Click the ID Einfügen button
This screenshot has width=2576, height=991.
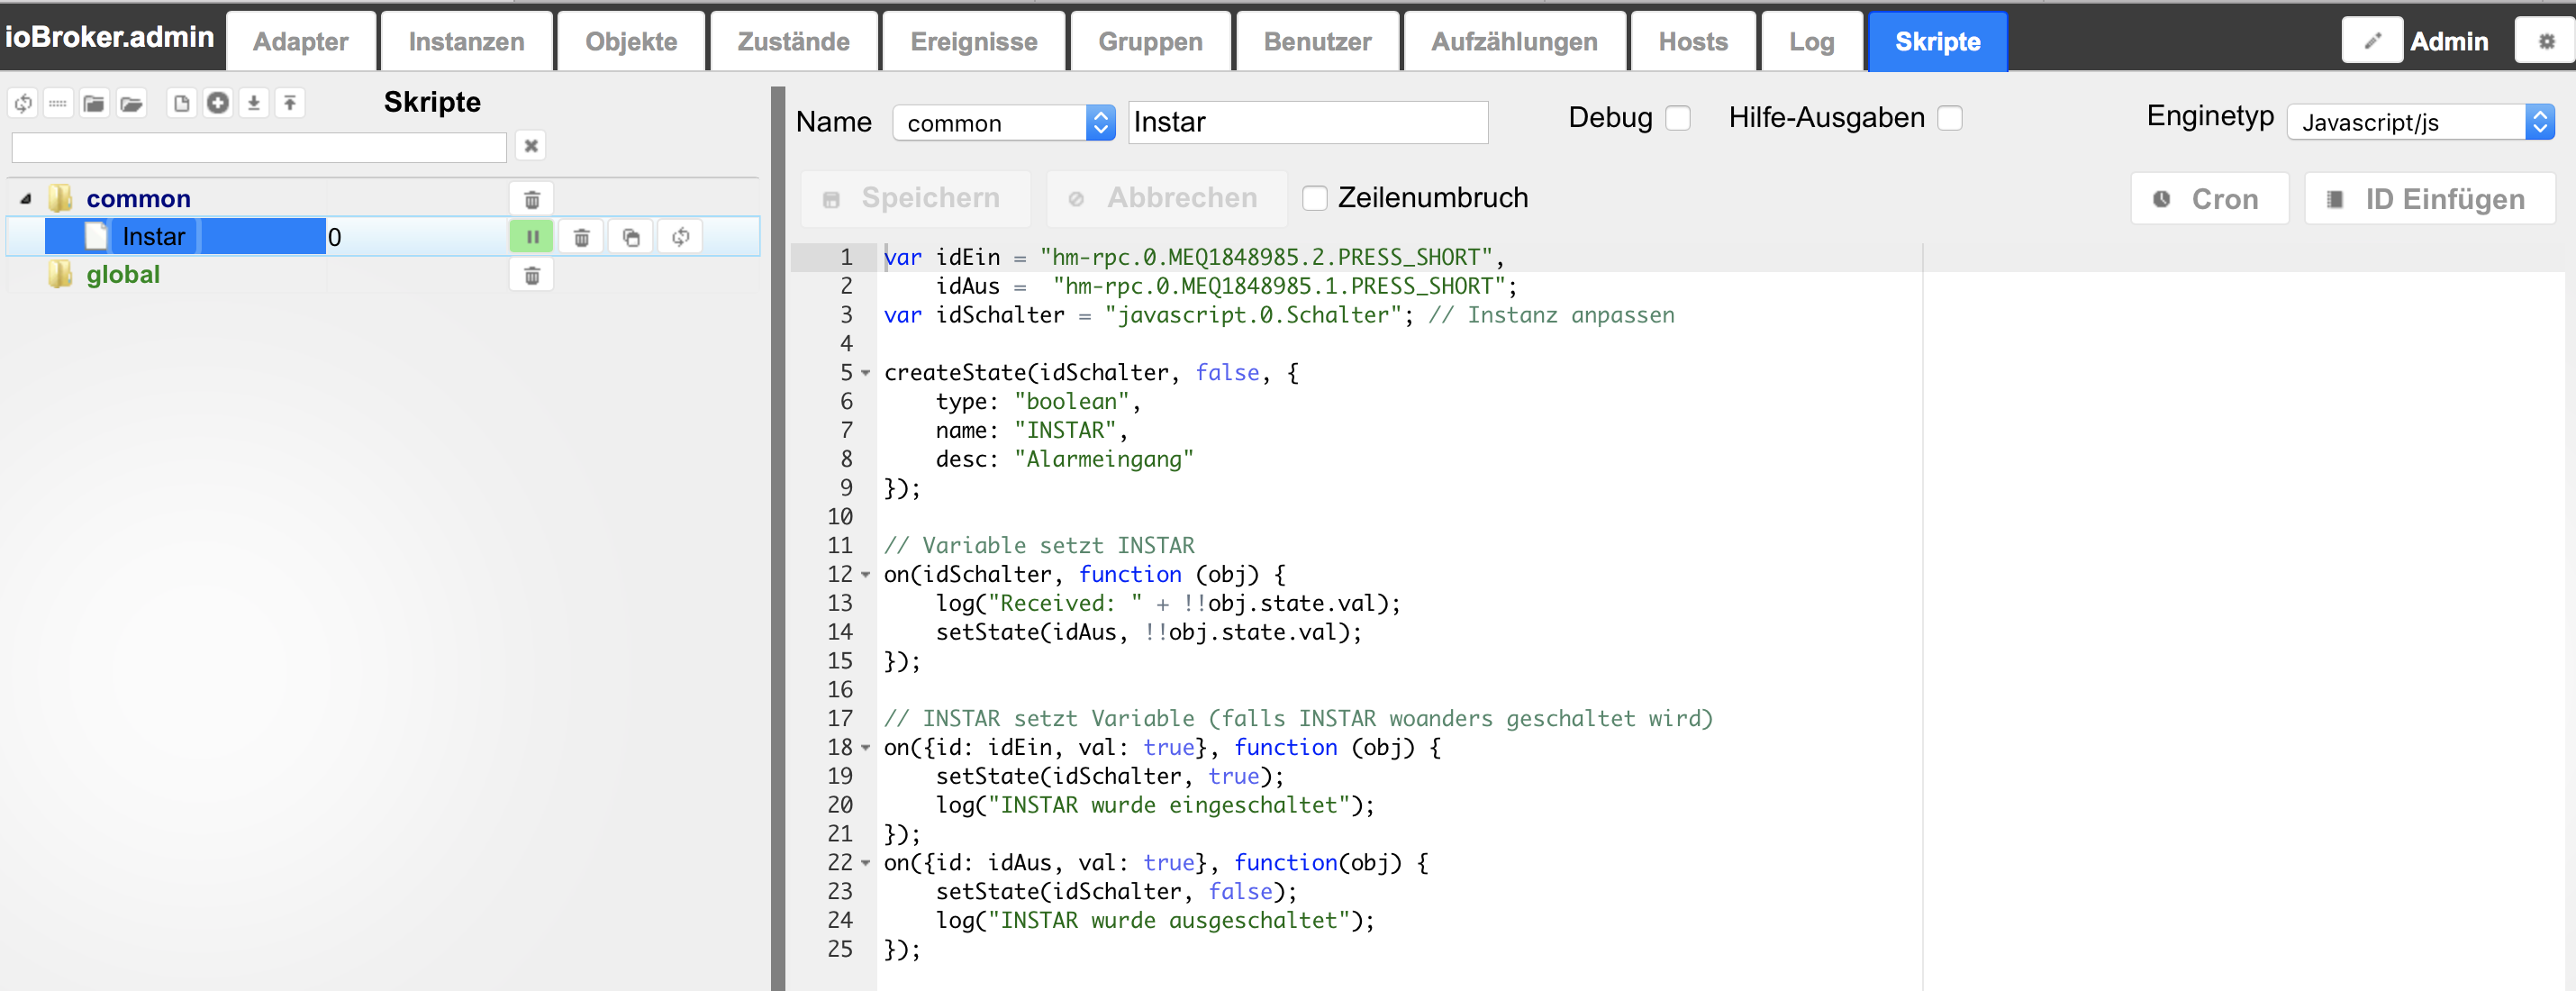(2429, 199)
